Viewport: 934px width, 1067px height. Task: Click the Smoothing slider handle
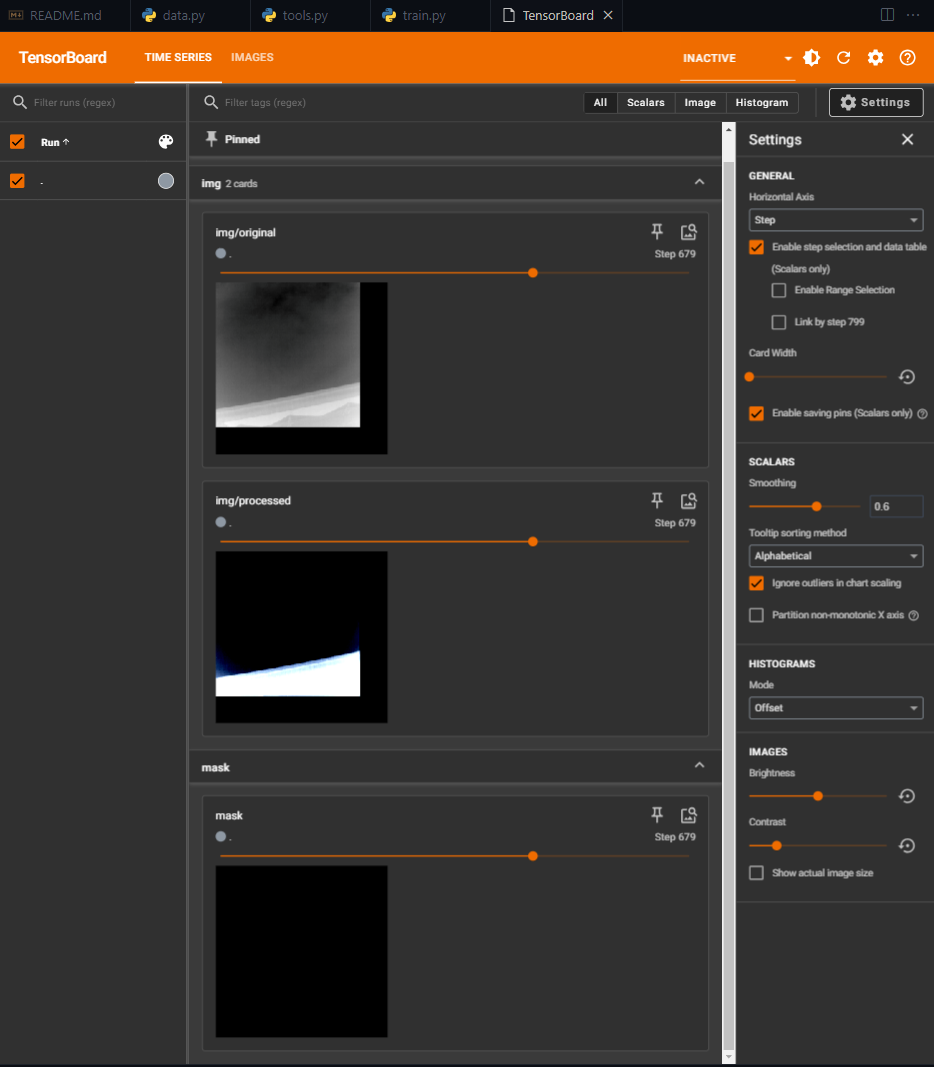tap(817, 506)
